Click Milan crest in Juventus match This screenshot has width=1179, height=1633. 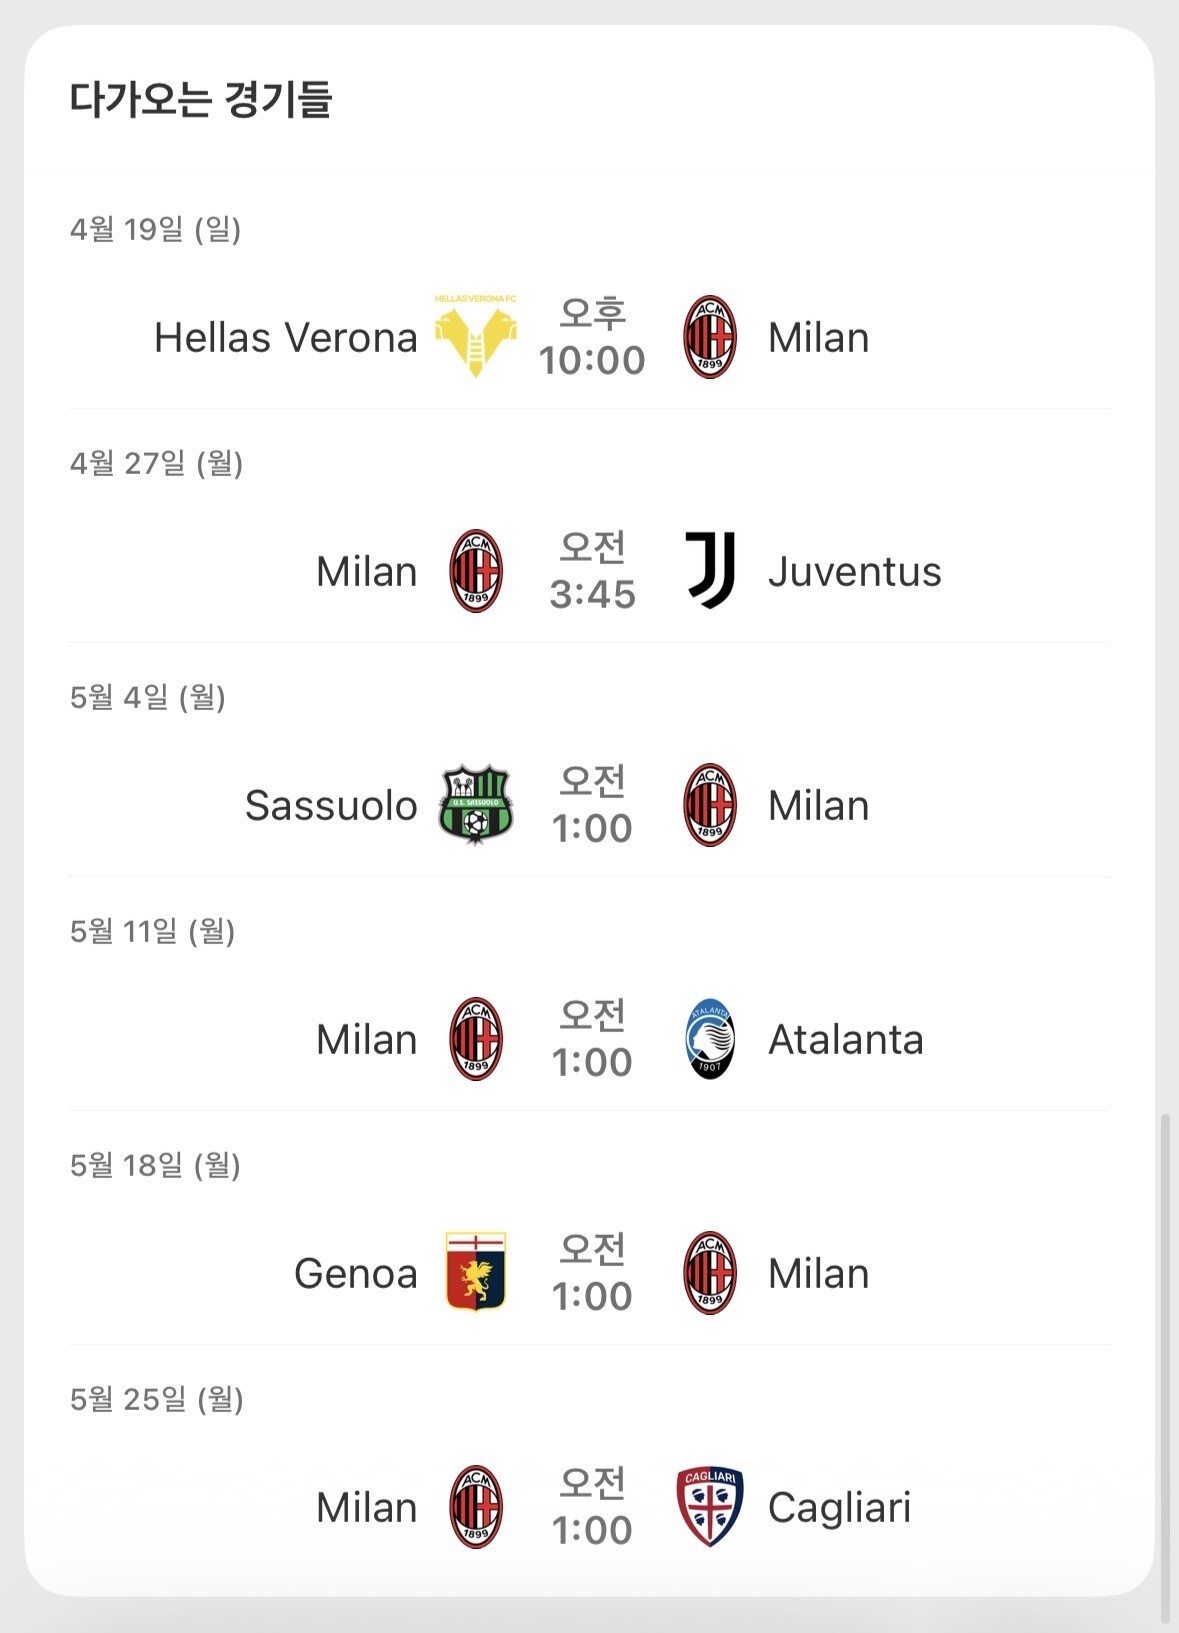tap(476, 571)
